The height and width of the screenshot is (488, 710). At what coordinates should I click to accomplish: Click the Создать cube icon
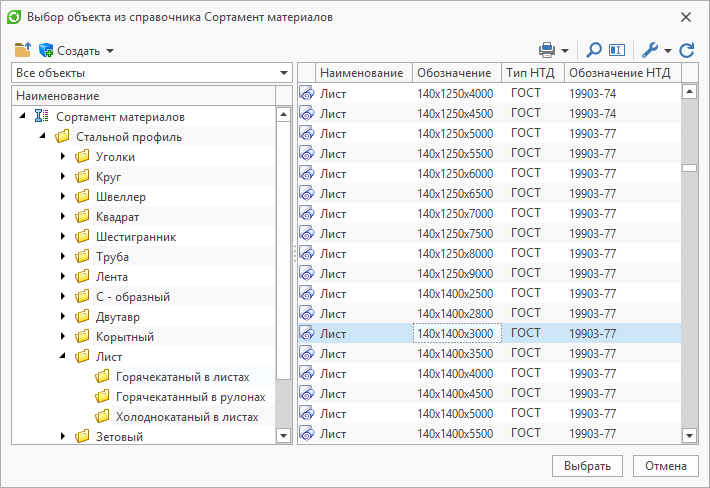(46, 50)
